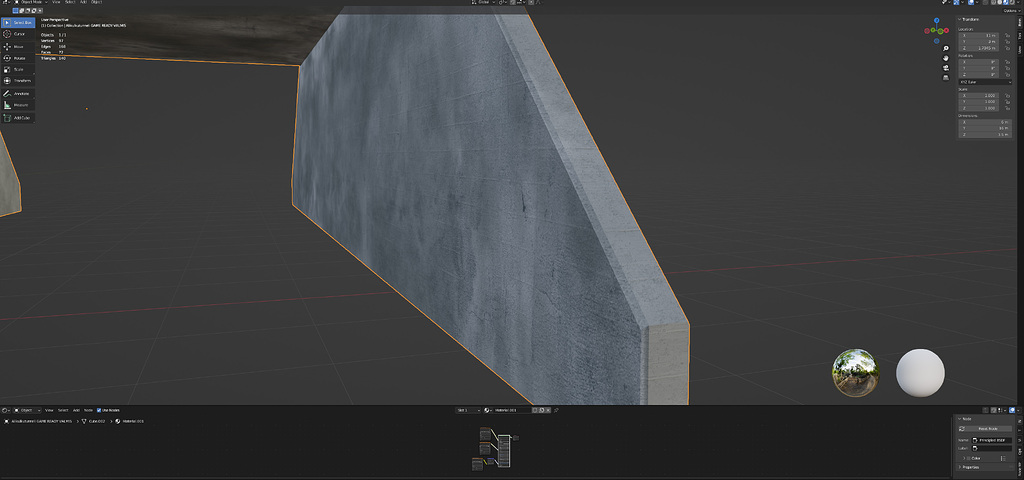Open the viewport Add menu
The height and width of the screenshot is (480, 1024).
(83, 2)
